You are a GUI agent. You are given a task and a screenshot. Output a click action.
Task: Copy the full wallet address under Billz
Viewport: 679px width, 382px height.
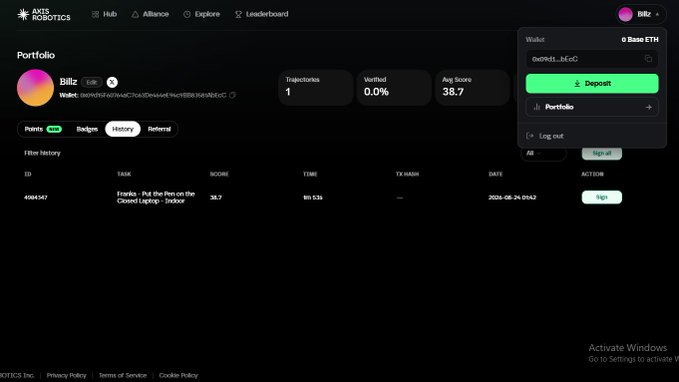pyautogui.click(x=233, y=95)
